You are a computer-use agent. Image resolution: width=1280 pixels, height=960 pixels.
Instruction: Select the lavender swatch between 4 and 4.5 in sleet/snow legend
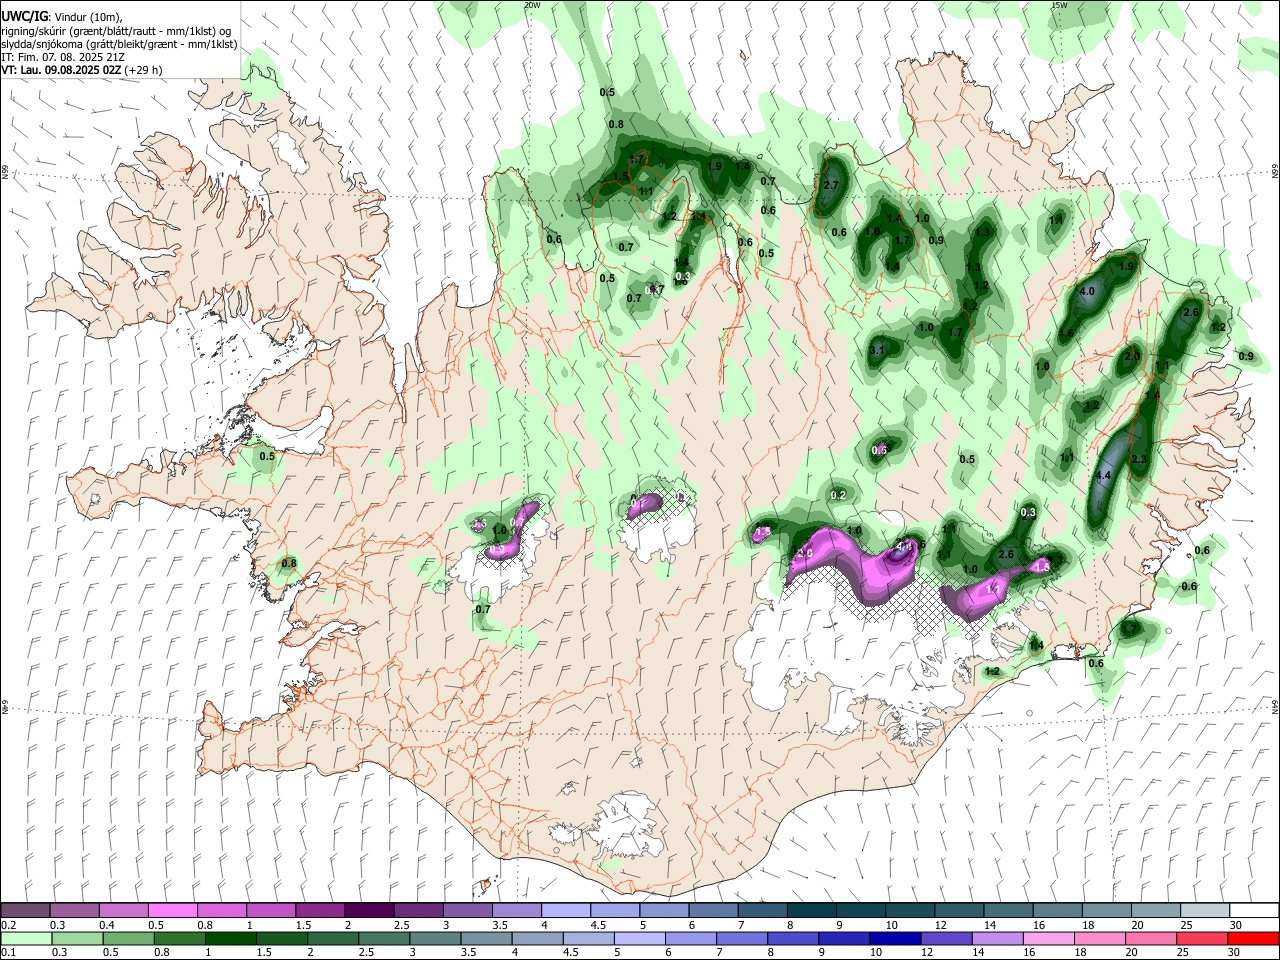[x=565, y=910]
